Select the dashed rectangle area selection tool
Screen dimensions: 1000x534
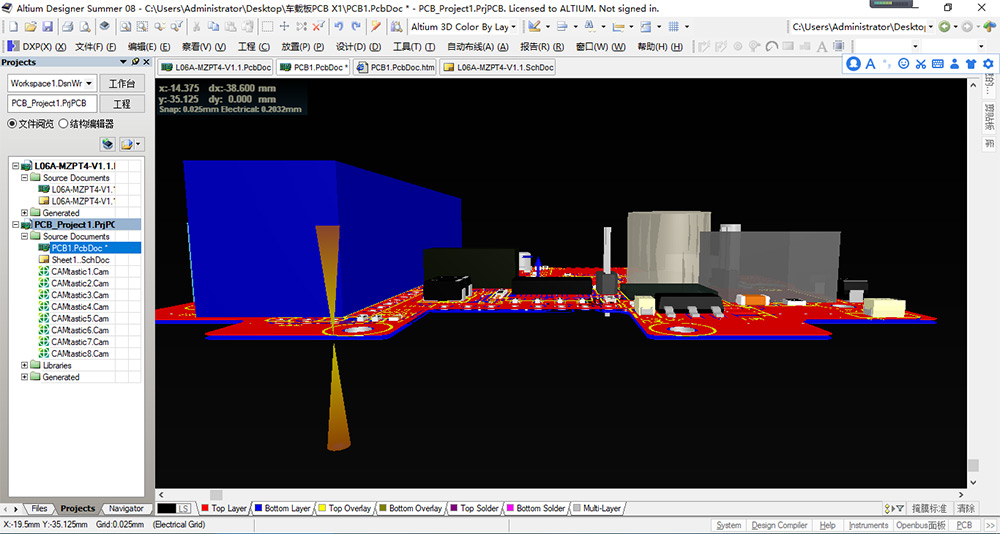click(x=268, y=27)
